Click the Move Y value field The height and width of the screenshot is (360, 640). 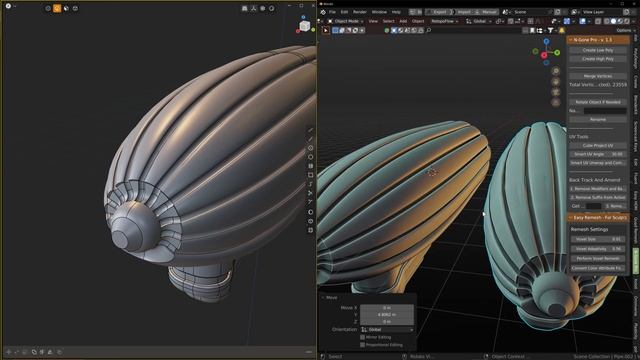pyautogui.click(x=387, y=315)
